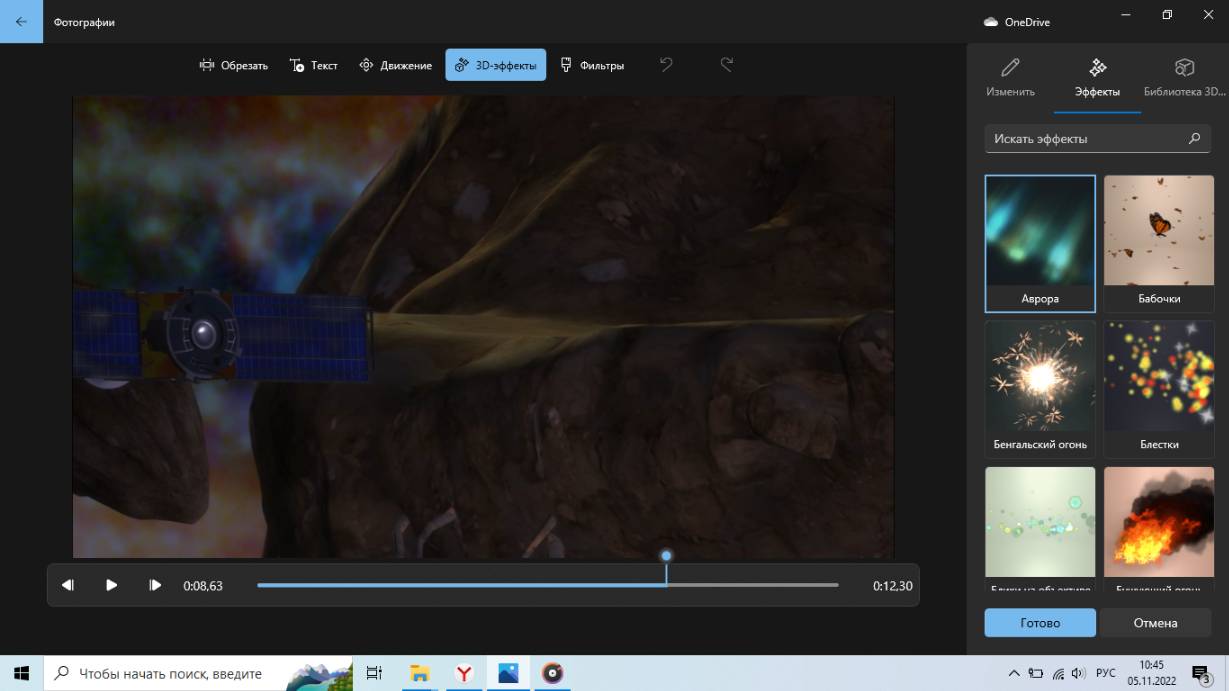Image resolution: width=1229 pixels, height=691 pixels.
Task: Open the Фильтры filters tool
Action: coord(592,65)
